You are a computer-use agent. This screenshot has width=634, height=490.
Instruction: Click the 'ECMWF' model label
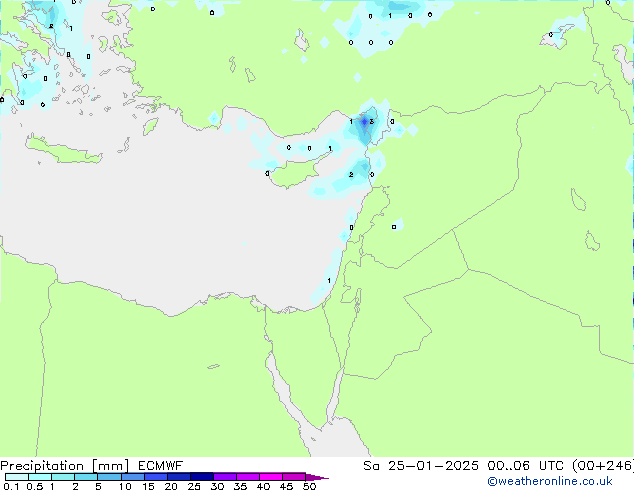[x=161, y=466]
